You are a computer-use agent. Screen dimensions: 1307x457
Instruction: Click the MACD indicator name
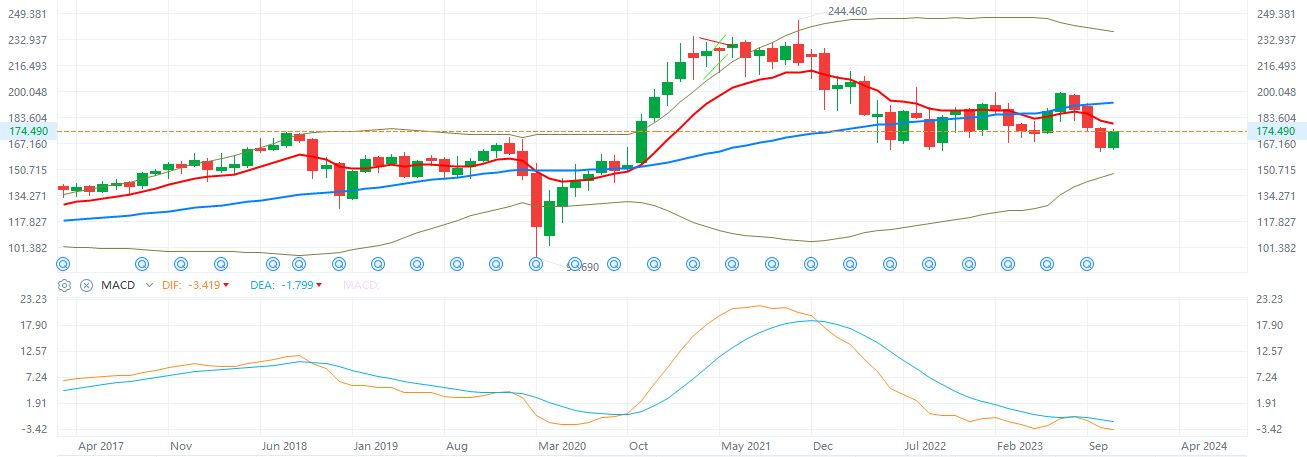[x=118, y=285]
